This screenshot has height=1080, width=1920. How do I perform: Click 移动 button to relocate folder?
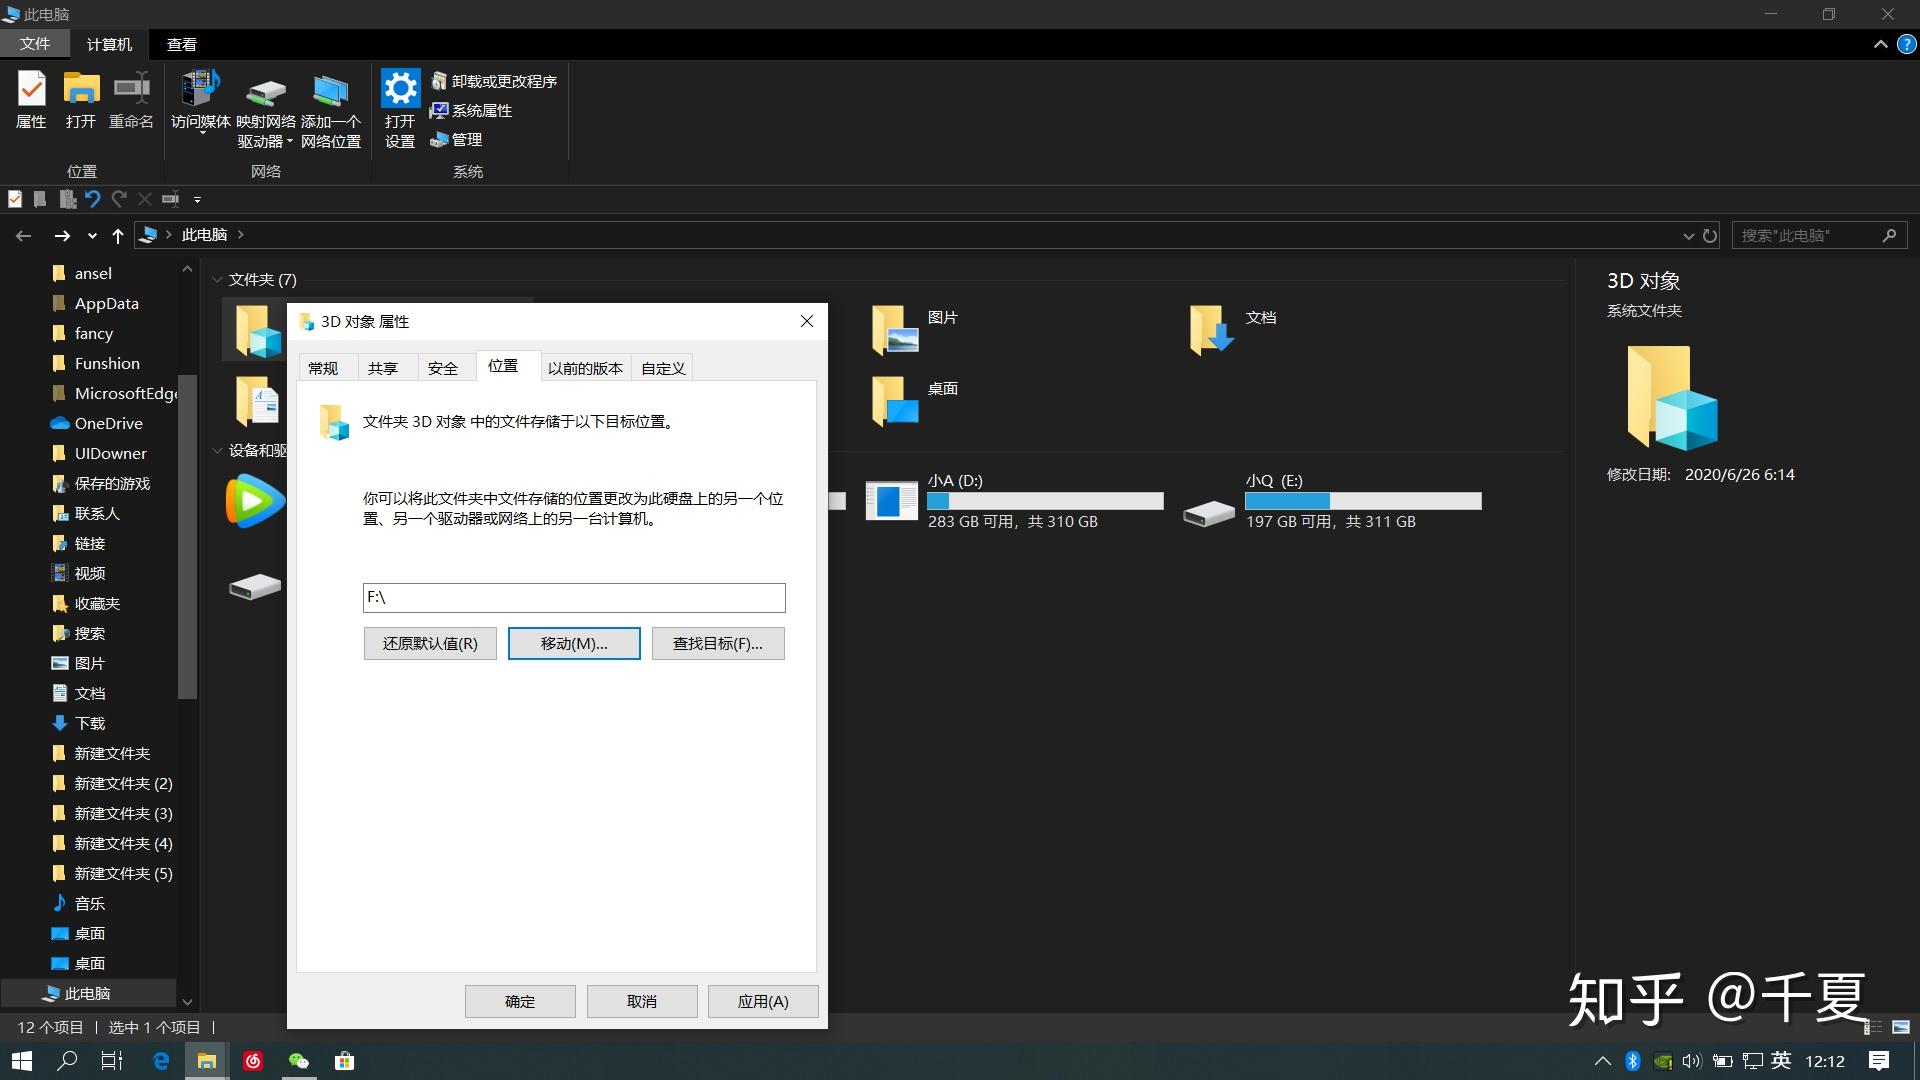[x=574, y=642]
